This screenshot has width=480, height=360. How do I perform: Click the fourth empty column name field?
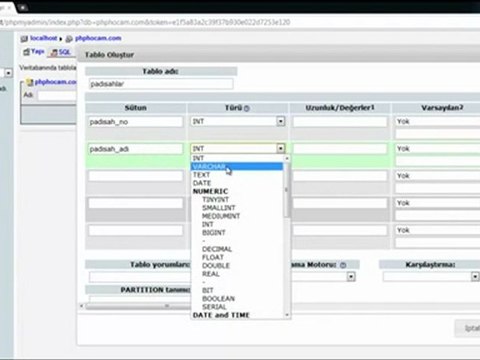(x=136, y=203)
